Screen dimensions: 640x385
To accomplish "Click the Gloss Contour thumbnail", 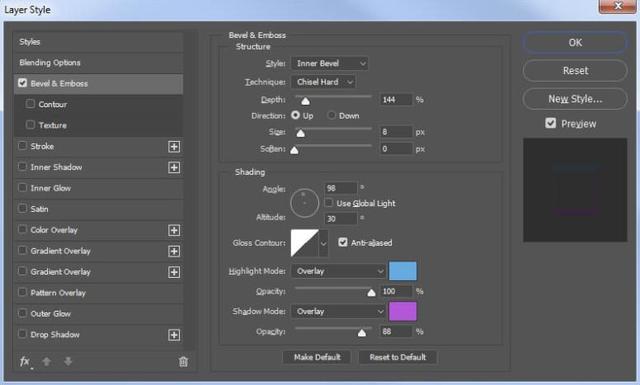I will tap(304, 243).
